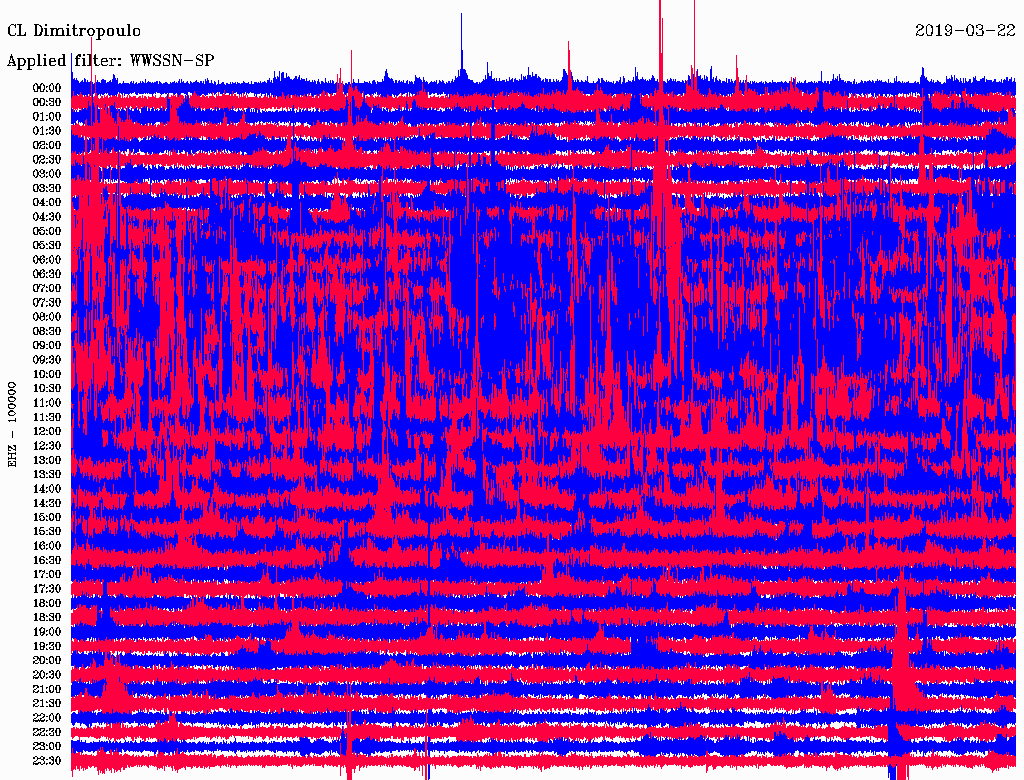
Task: Select the 08:30 time label
Action: (x=47, y=331)
